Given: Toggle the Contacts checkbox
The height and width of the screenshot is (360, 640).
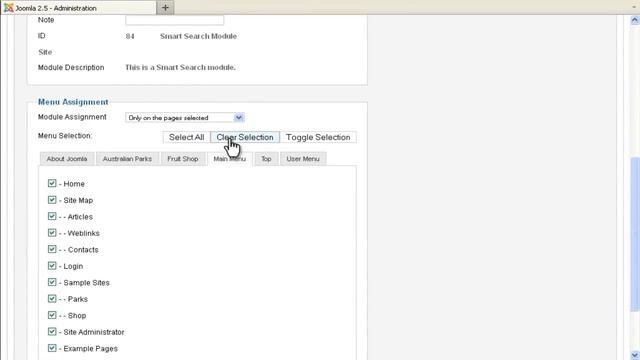Looking at the screenshot, I should click(52, 249).
